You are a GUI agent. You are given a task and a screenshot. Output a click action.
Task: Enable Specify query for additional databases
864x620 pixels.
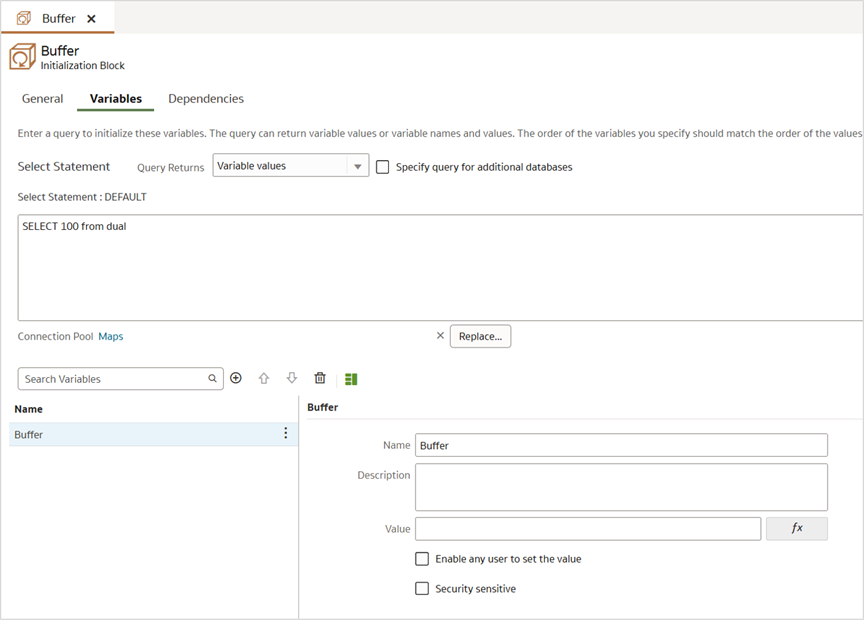click(382, 167)
